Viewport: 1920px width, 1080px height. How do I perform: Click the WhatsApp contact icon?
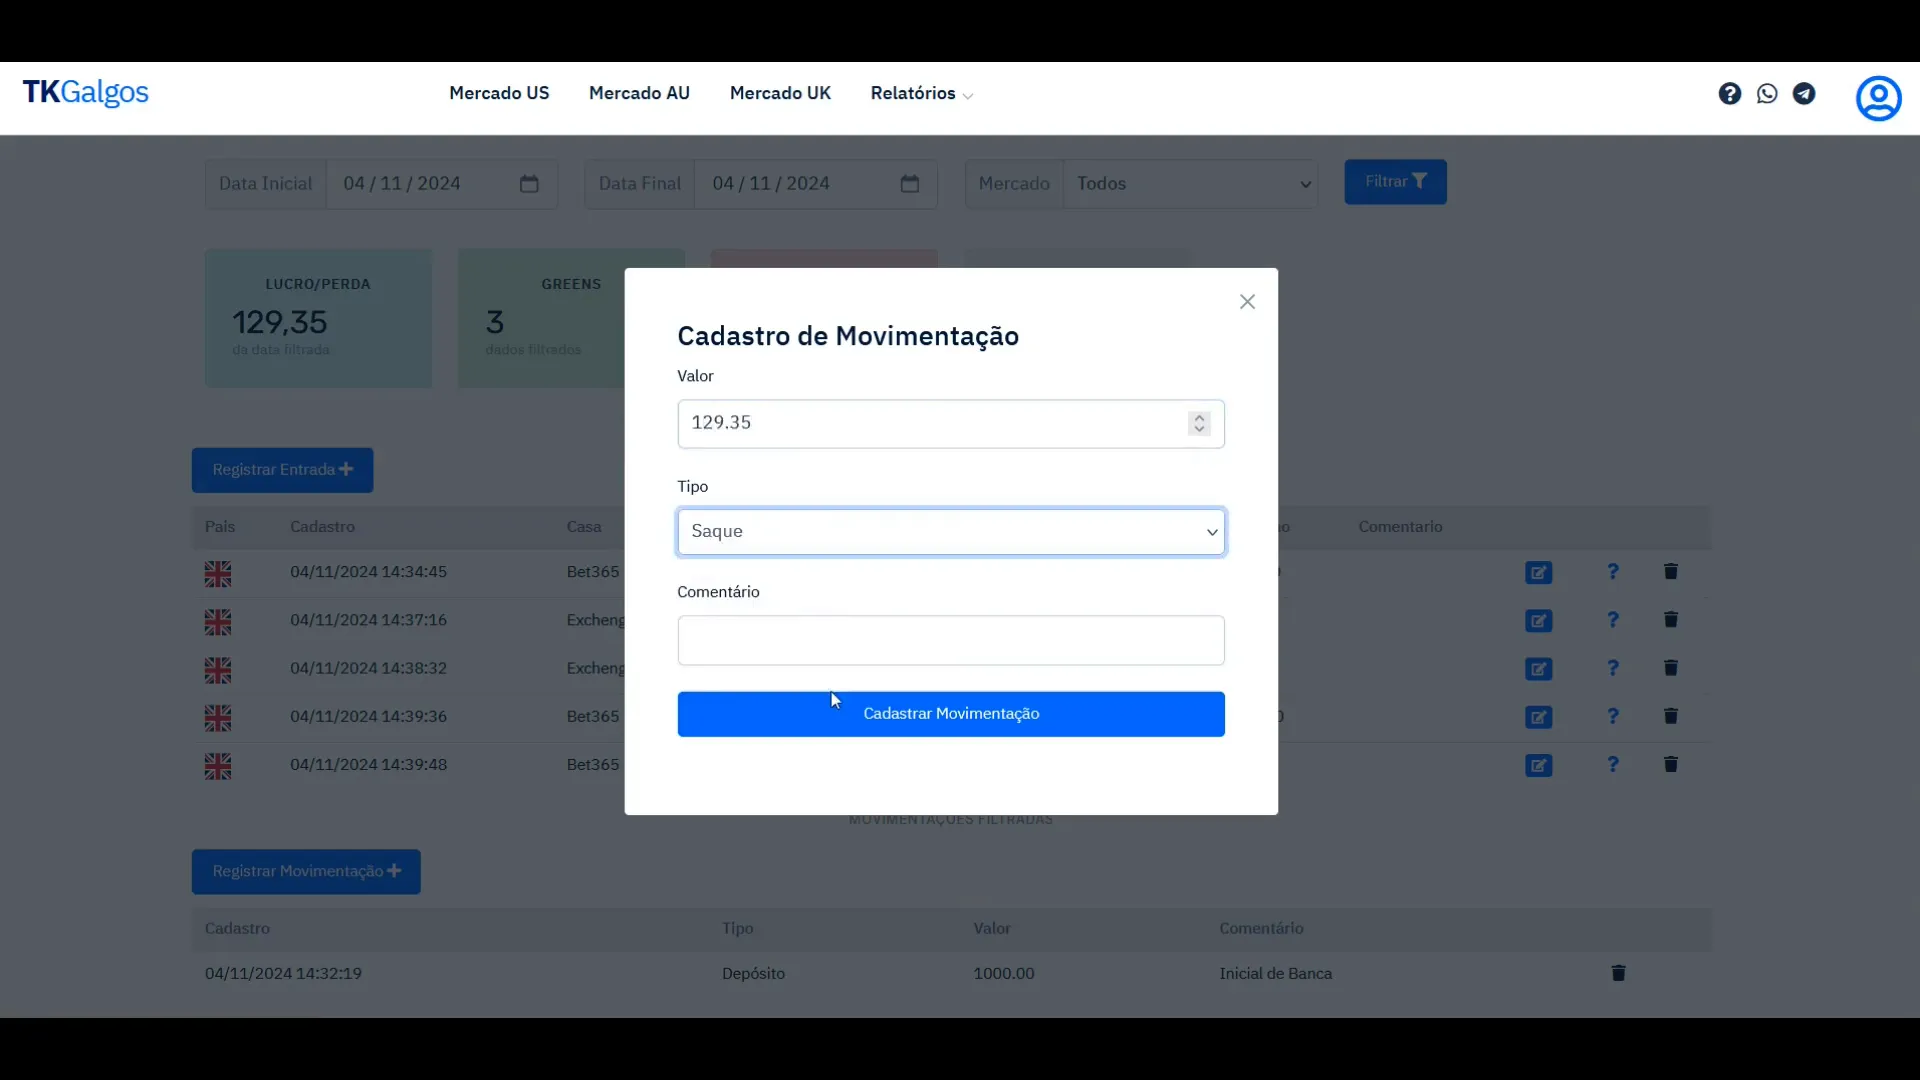(1767, 94)
